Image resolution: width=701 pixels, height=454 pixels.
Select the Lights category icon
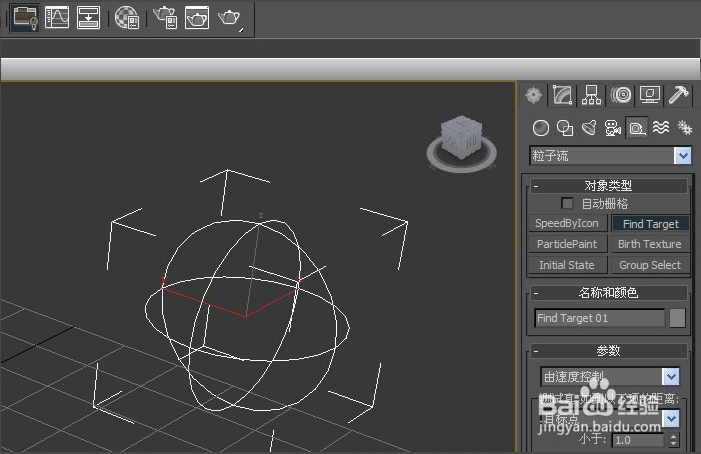(589, 128)
